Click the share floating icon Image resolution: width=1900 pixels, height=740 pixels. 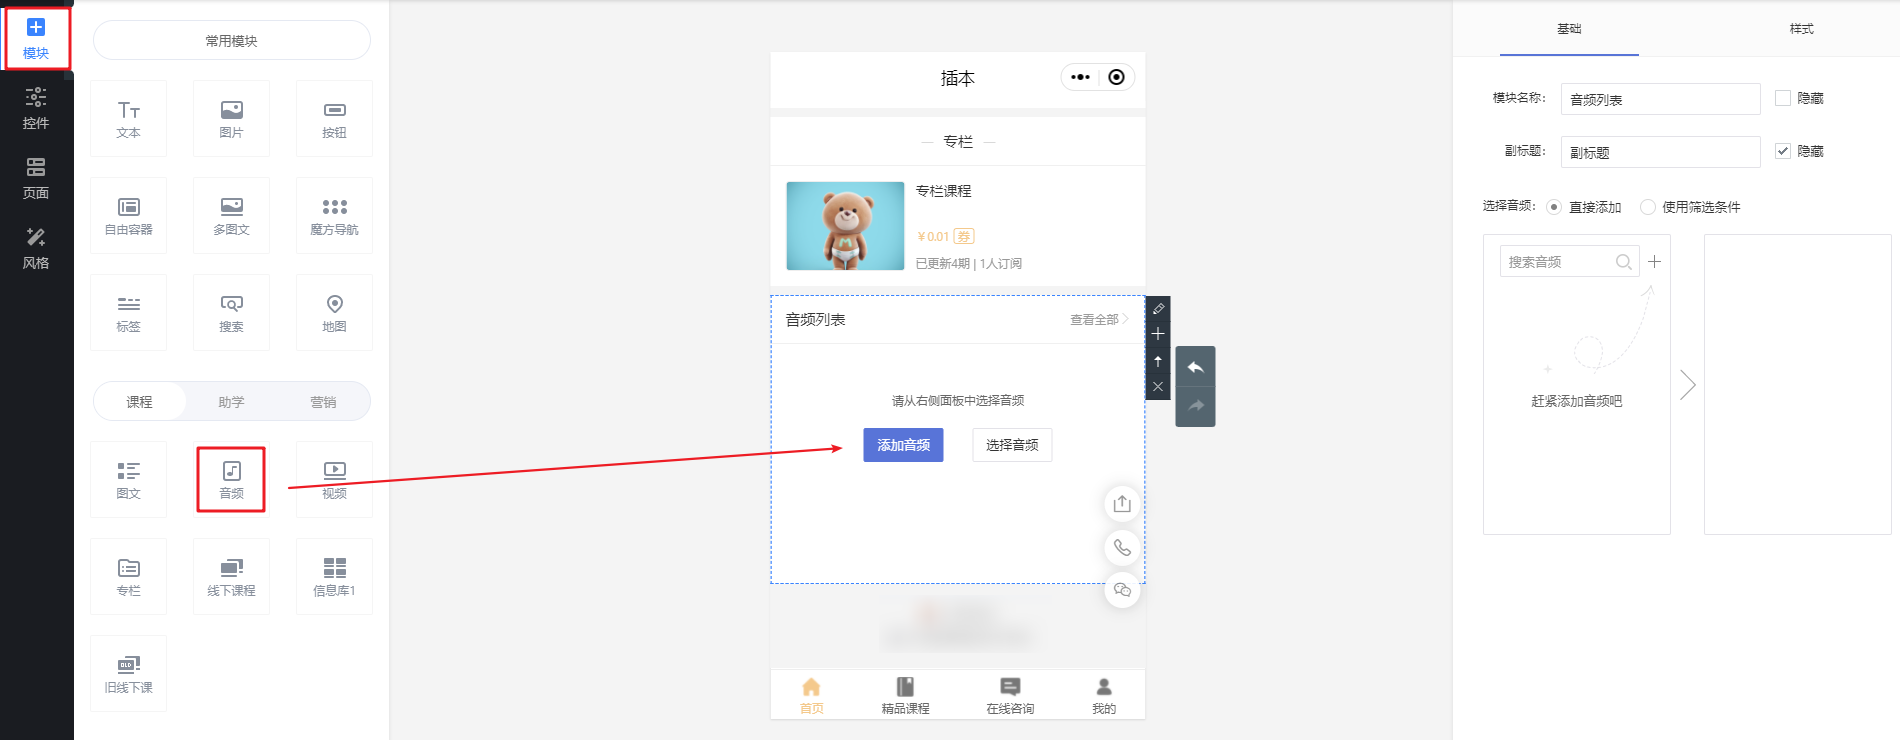(x=1122, y=504)
